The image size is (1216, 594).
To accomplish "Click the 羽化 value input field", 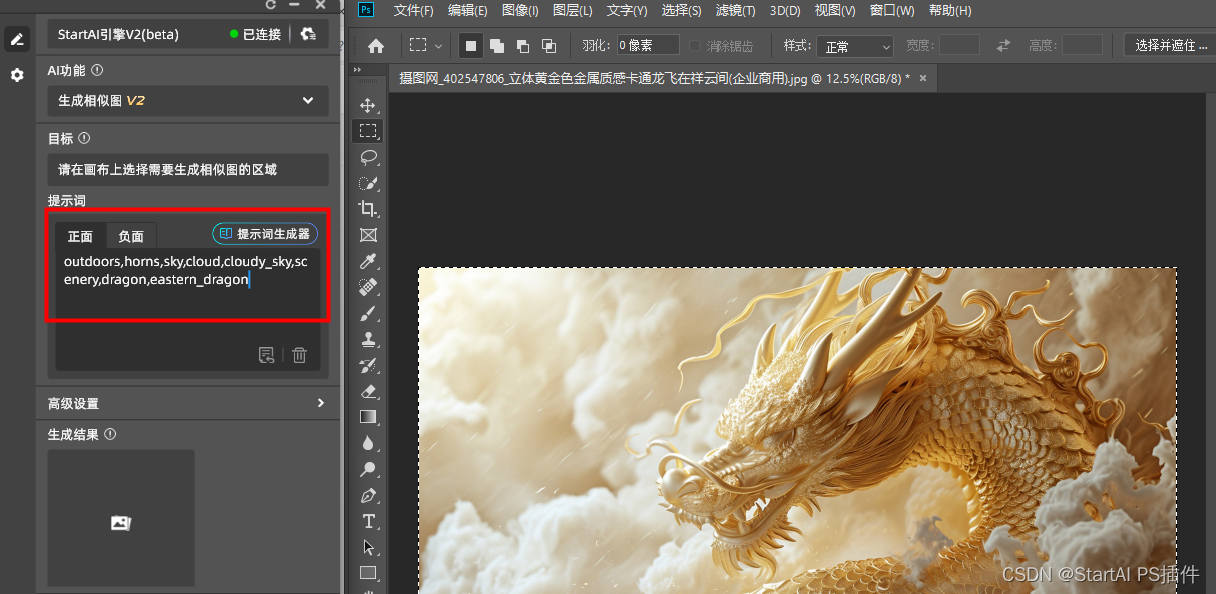I will (647, 46).
